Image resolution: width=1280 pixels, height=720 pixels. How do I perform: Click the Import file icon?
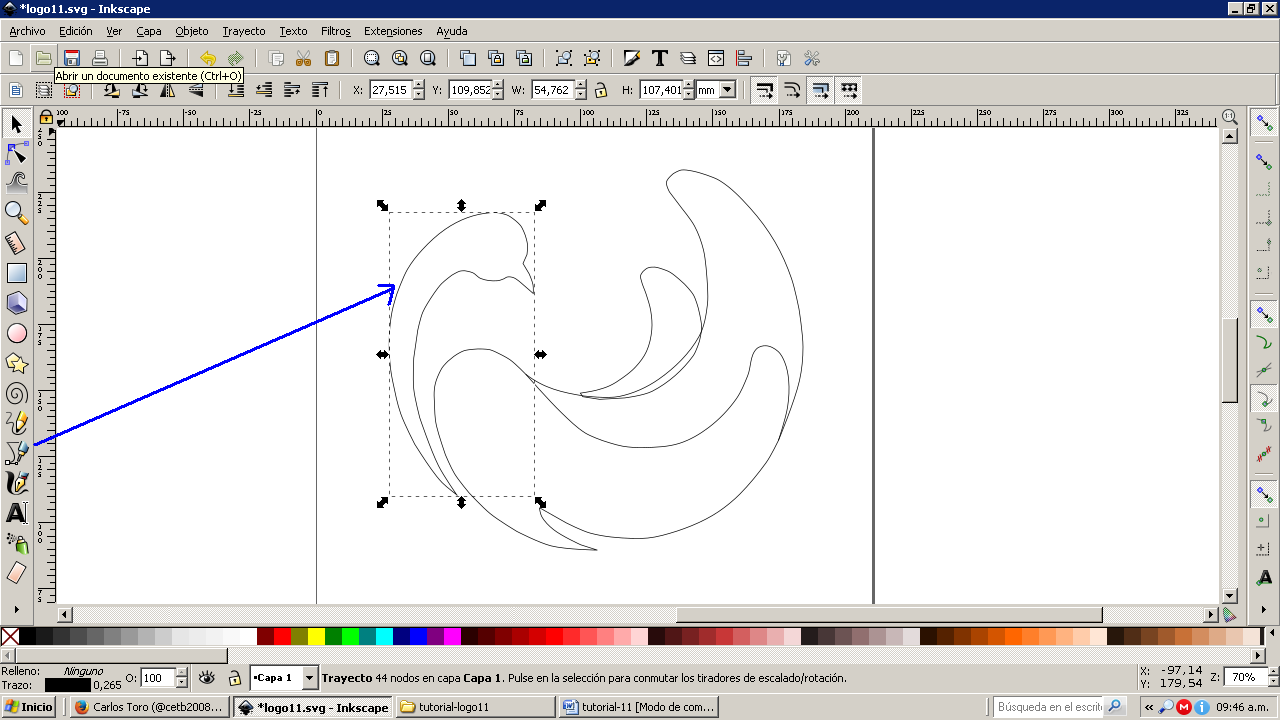tap(140, 58)
